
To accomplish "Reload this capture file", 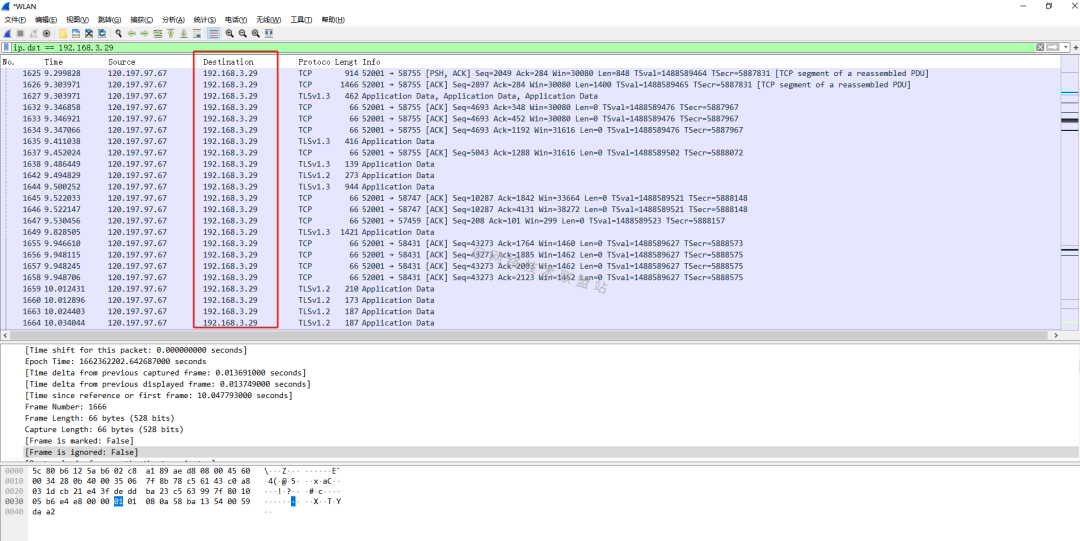I will coord(102,33).
